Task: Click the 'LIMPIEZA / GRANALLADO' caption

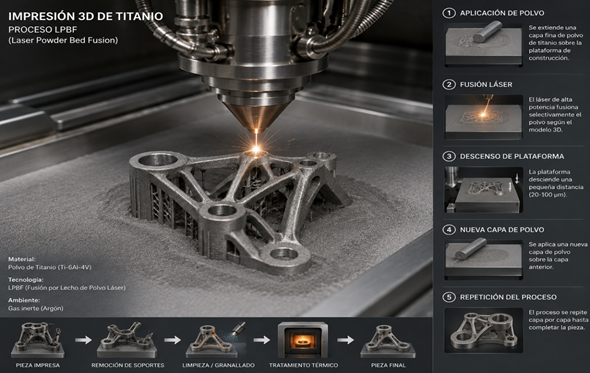Action: (x=218, y=365)
